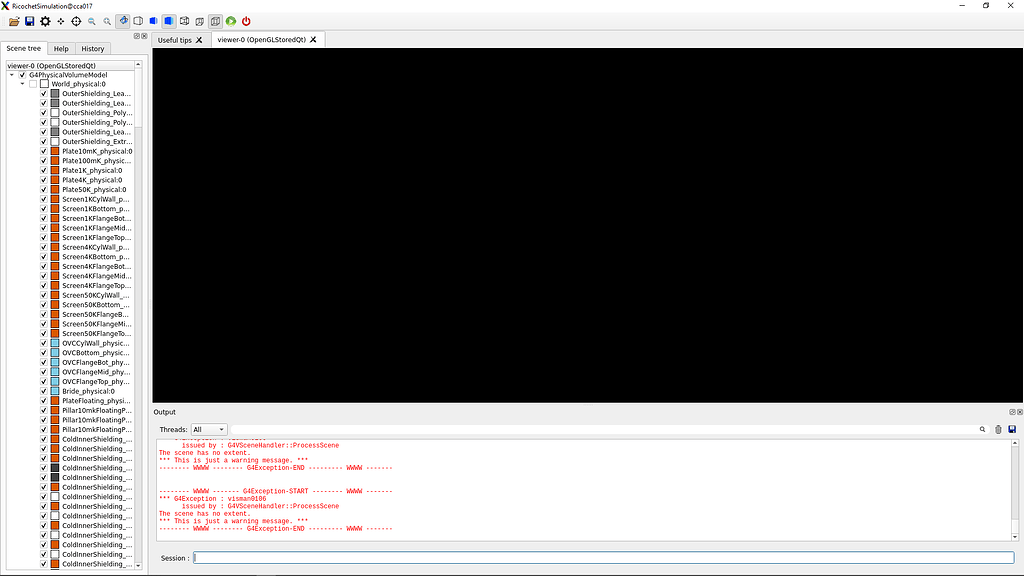This screenshot has height=576, width=1024.
Task: Collapse the World_physical tree branch
Action: coord(22,84)
